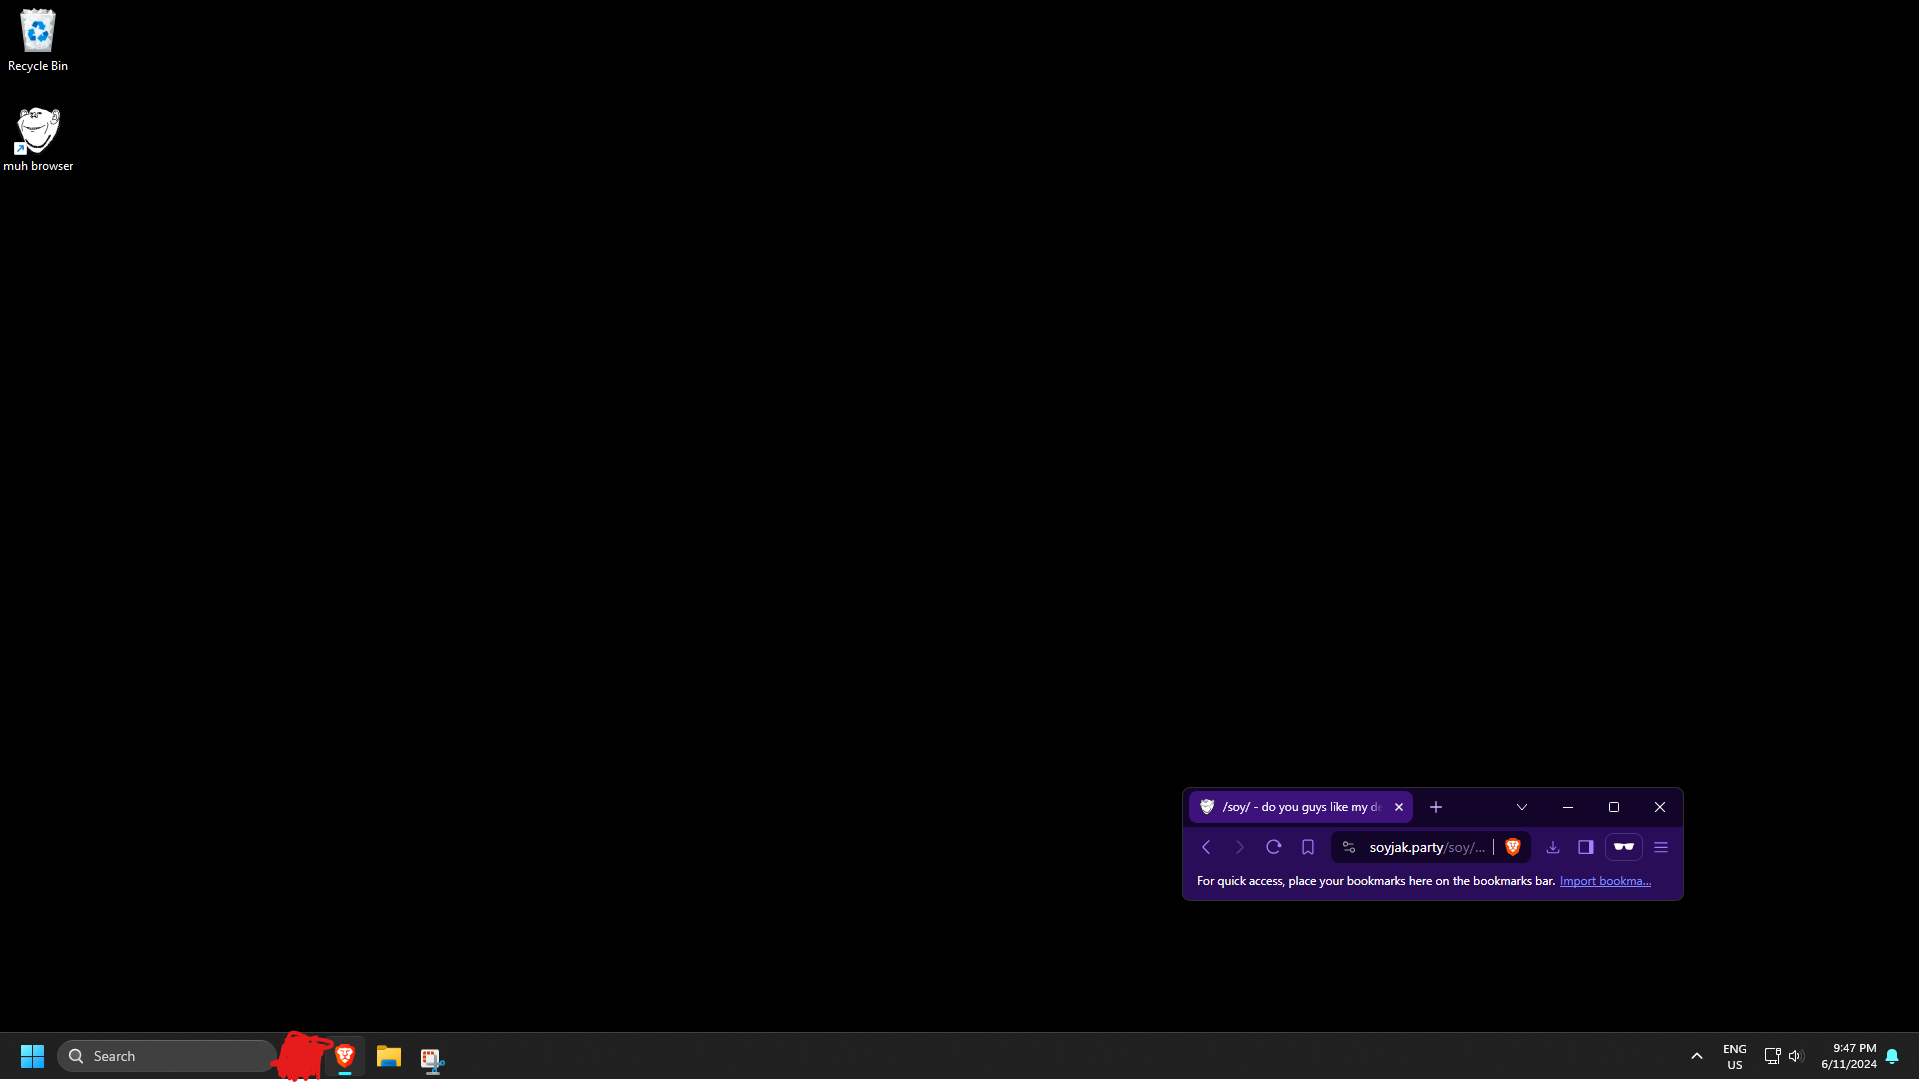Open the private window sunglasses icon
Screen dimensions: 1919x1084
click(x=1623, y=847)
